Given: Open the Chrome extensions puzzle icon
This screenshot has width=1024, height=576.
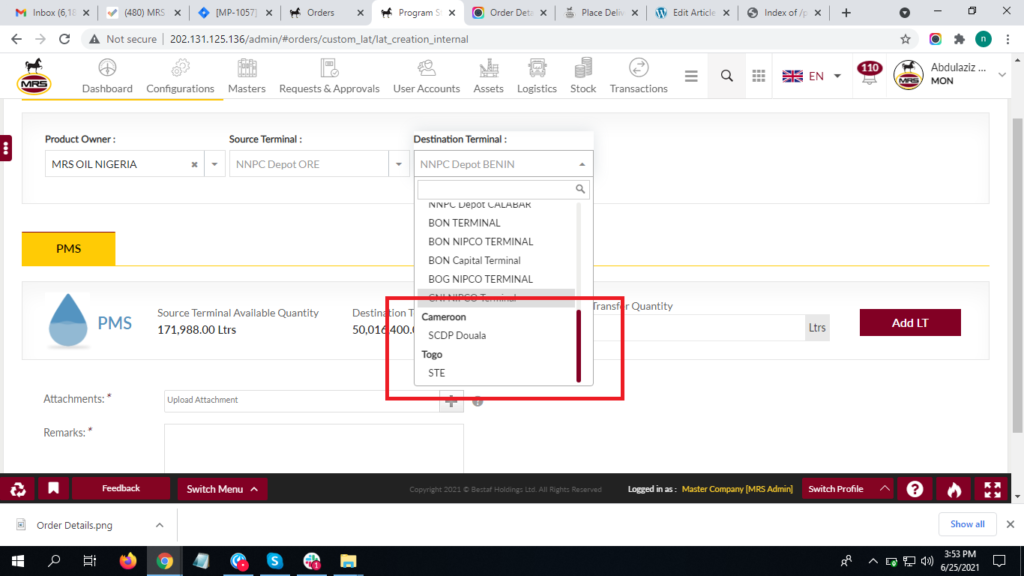Looking at the screenshot, I should coord(959,39).
